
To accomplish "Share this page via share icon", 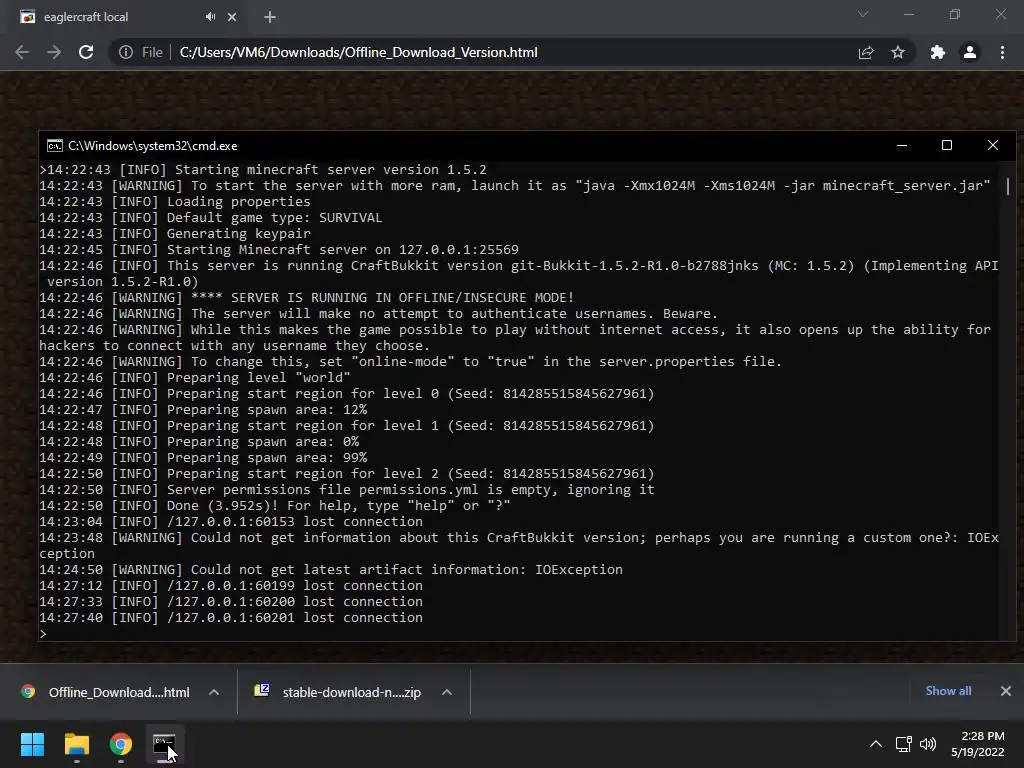I will (866, 52).
